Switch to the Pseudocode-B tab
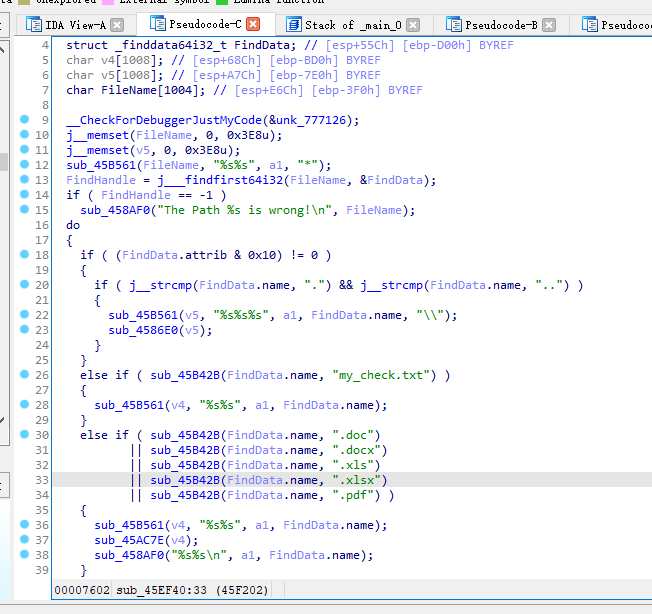The image size is (652, 614). (x=501, y=25)
